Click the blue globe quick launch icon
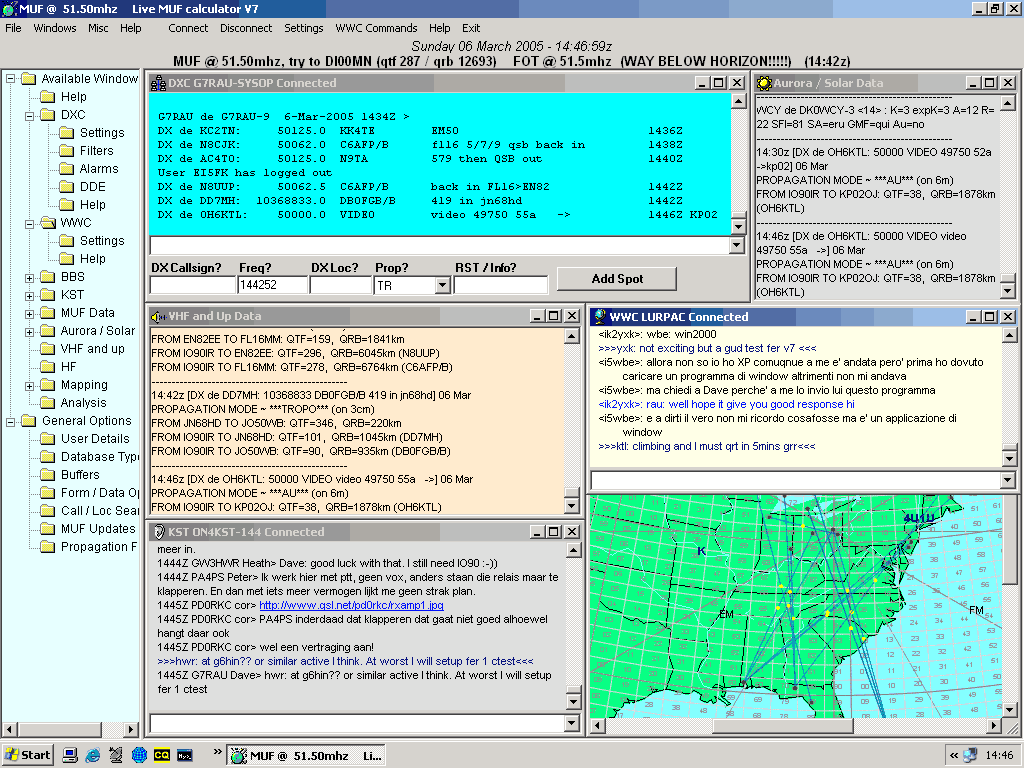The height and width of the screenshot is (768, 1024). [139, 755]
